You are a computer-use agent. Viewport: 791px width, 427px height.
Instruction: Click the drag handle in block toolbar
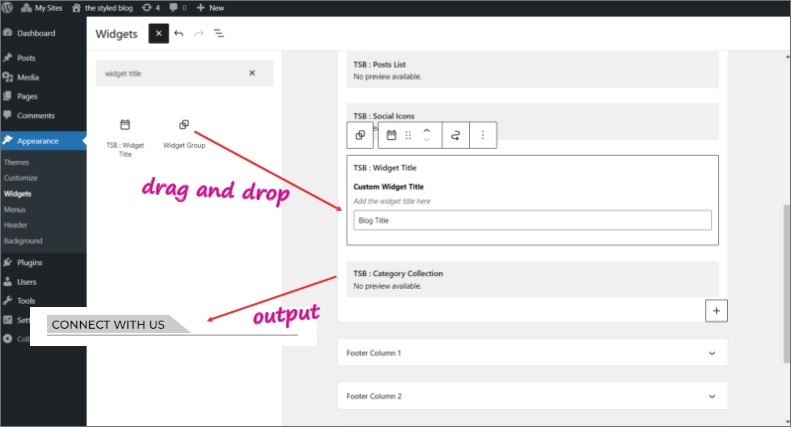408,135
